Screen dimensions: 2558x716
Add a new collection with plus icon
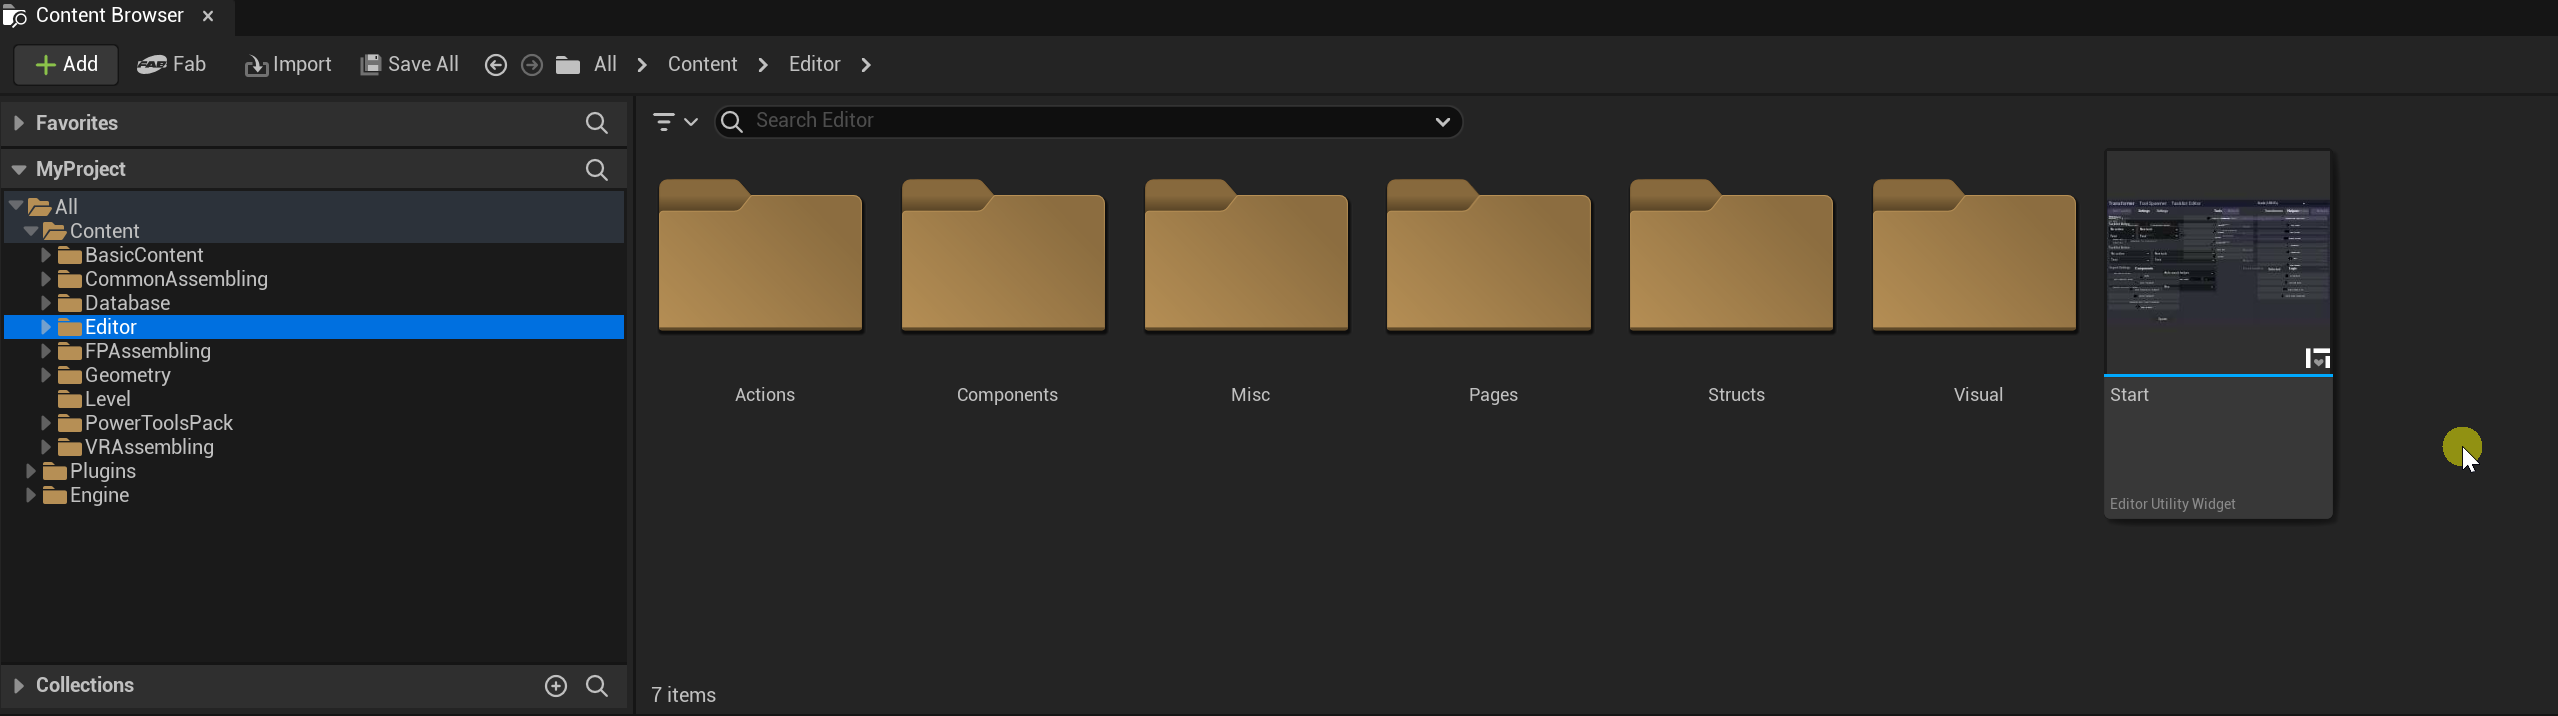click(556, 686)
